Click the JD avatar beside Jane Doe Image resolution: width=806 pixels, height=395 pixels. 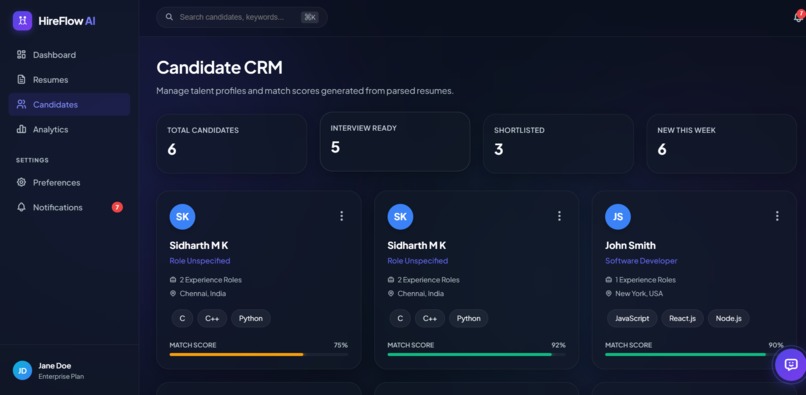pos(23,370)
